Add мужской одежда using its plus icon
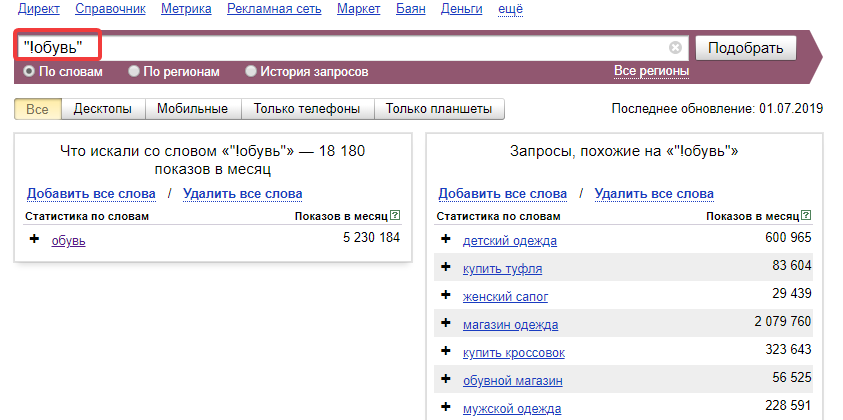This screenshot has width=843, height=420. coord(446,407)
